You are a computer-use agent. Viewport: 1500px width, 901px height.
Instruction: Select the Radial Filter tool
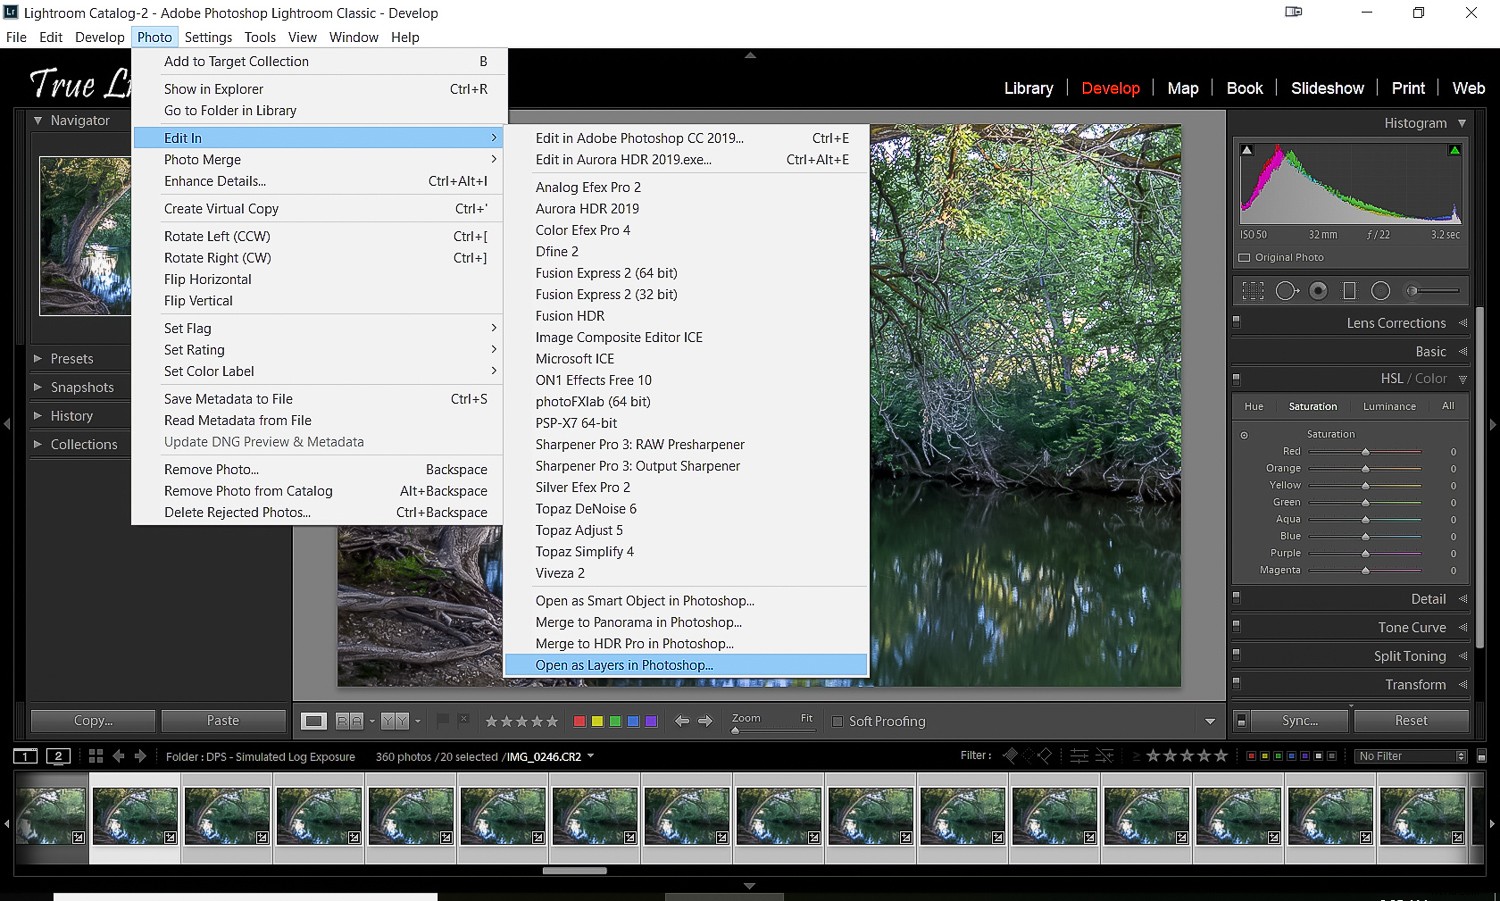coord(1381,290)
